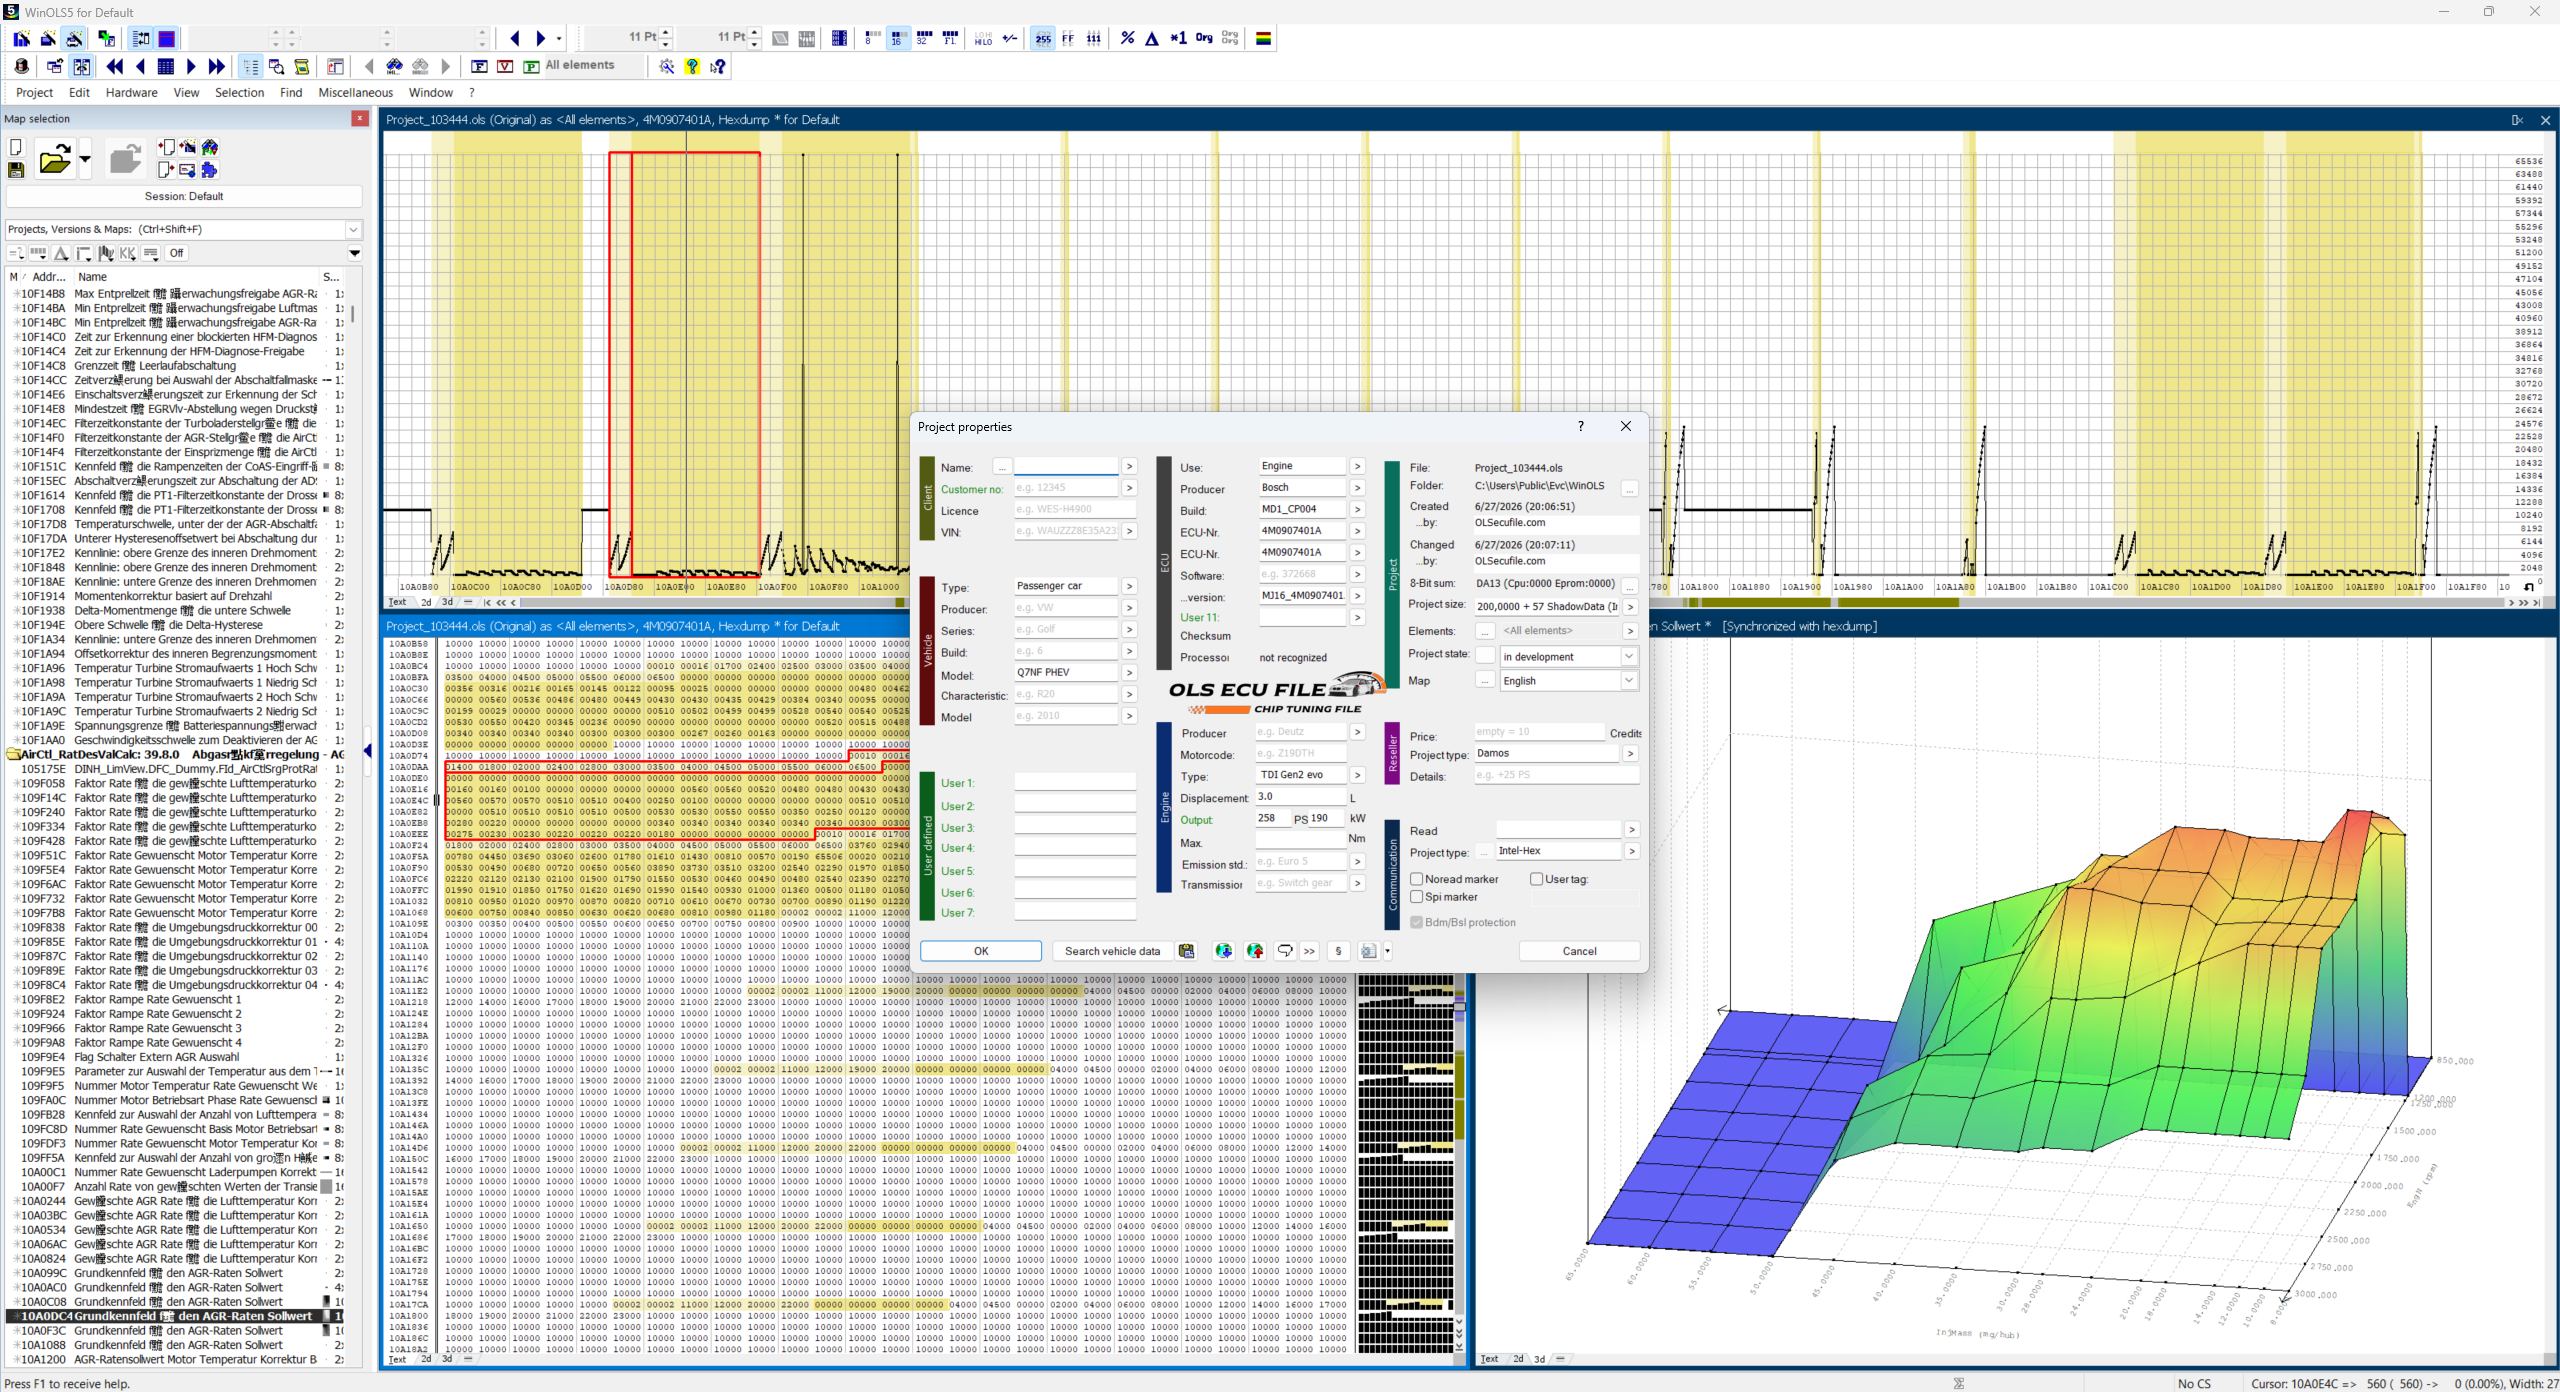
Task: Open the Miscellaneous menu
Action: 356,93
